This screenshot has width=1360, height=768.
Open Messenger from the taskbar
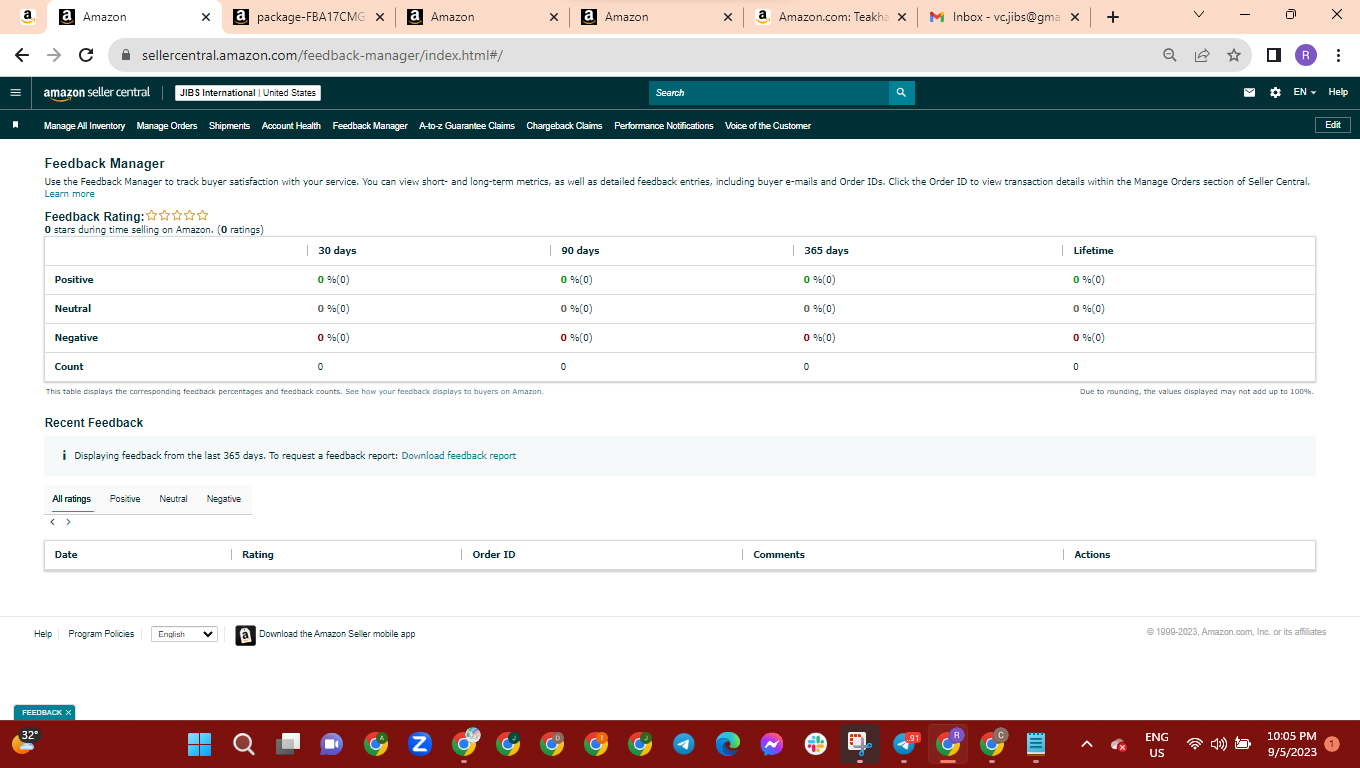[772, 744]
